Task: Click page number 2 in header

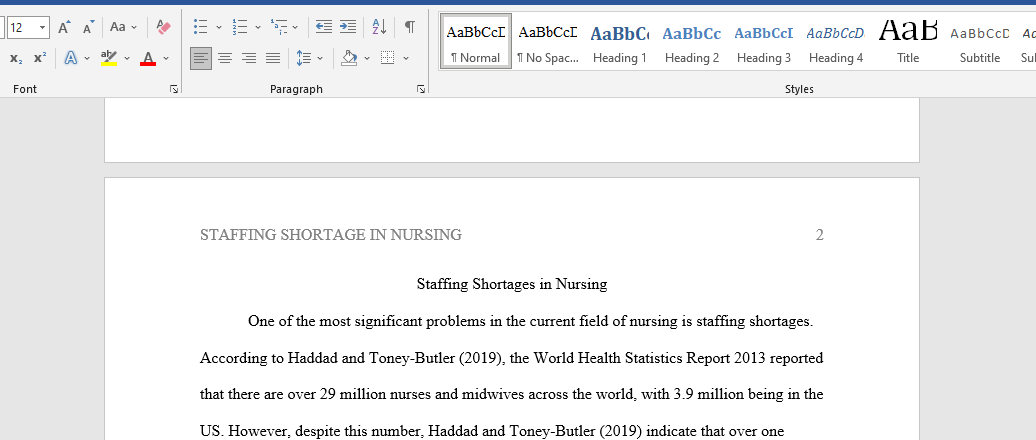Action: click(819, 235)
